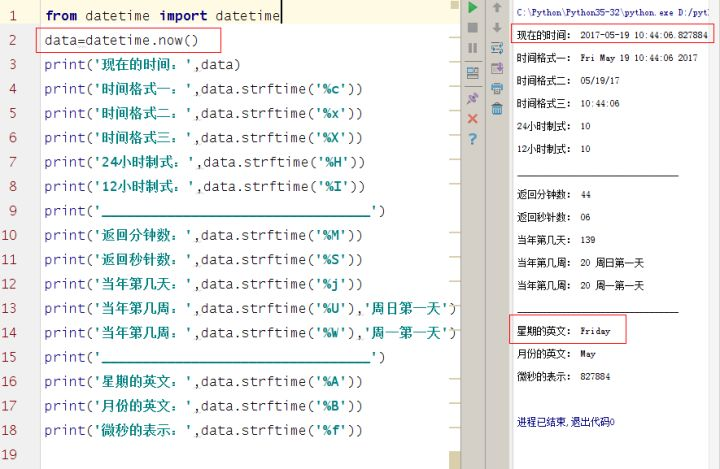The height and width of the screenshot is (469, 720).
Task: Click the code line with strftime('%M')
Action: [203, 235]
